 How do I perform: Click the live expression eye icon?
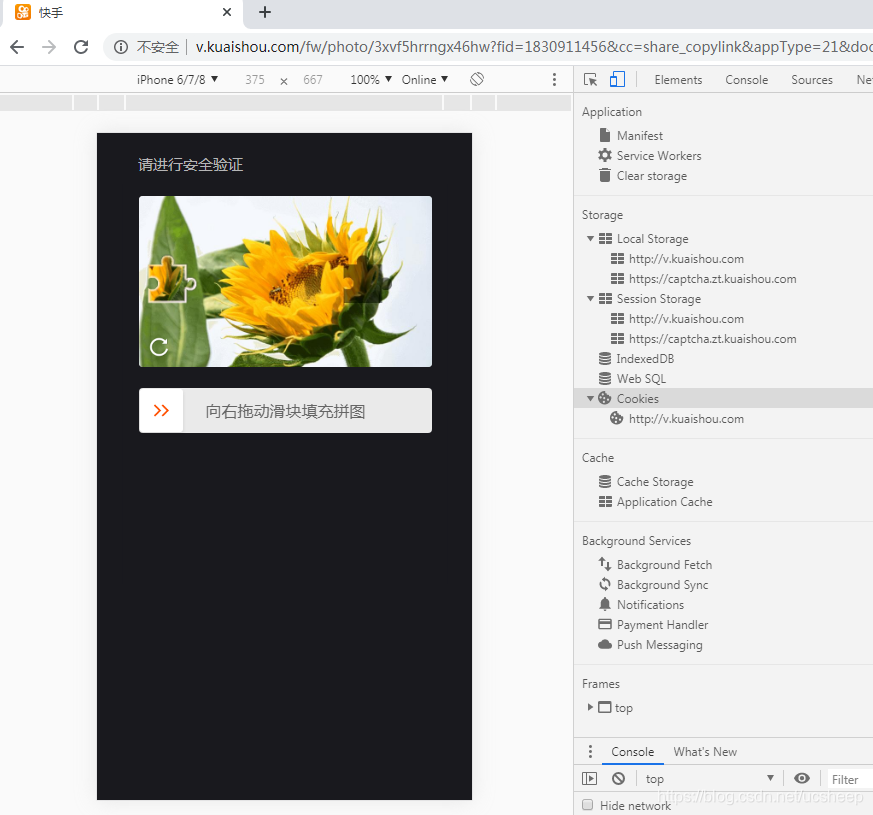[802, 778]
